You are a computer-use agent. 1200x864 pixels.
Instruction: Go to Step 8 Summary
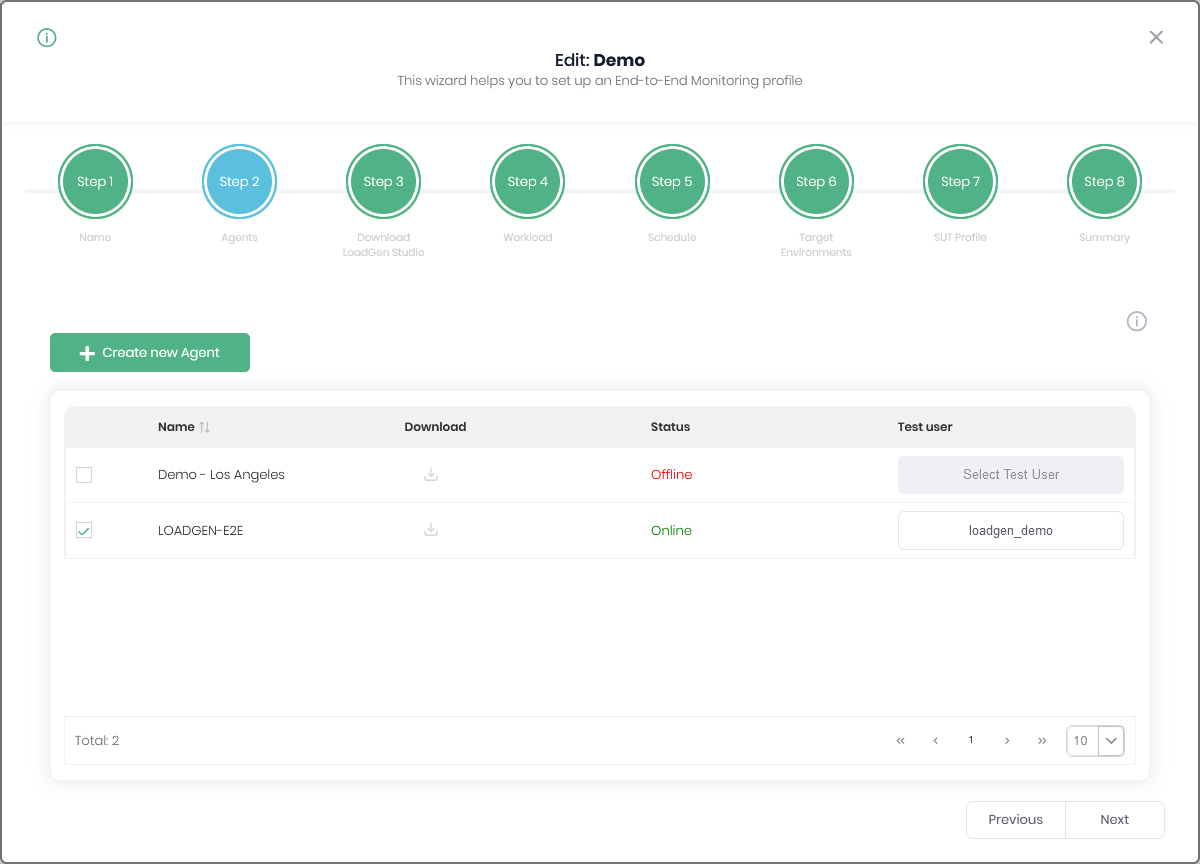1104,182
